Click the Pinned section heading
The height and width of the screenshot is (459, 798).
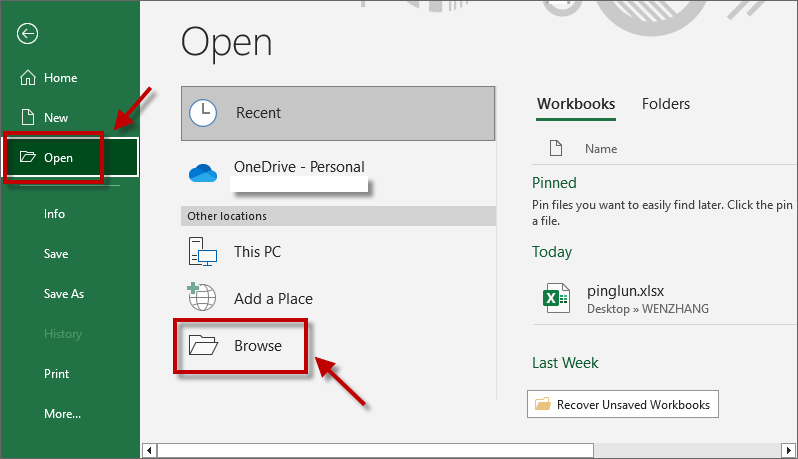(554, 183)
